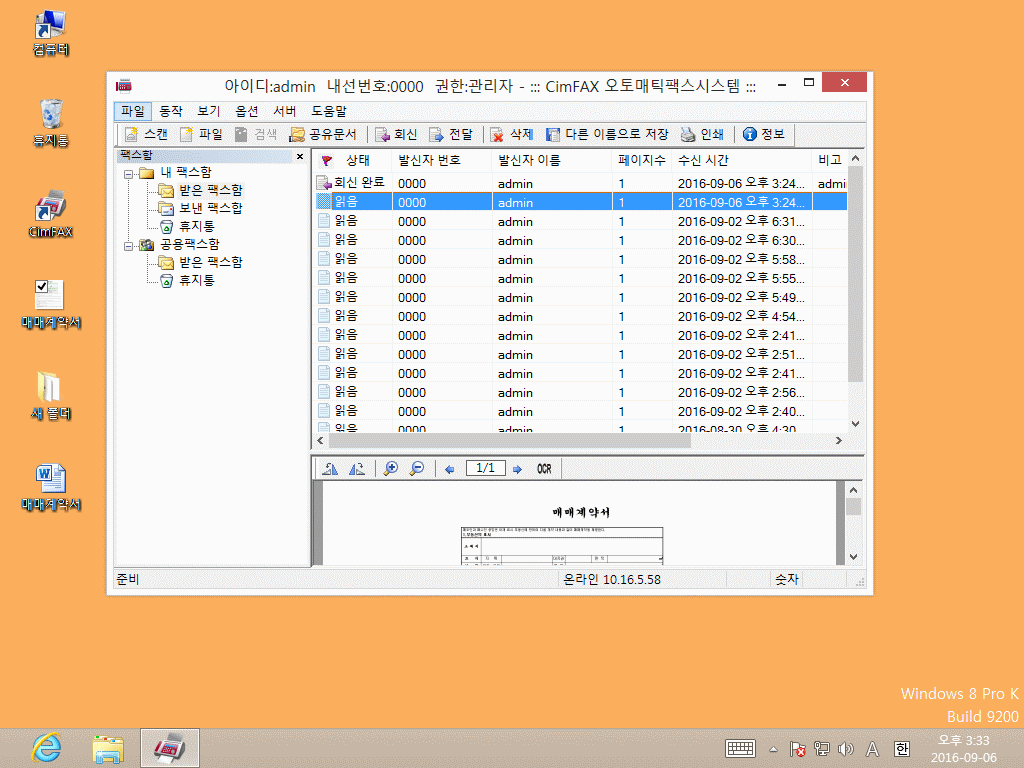Screen dimensions: 1024x768
Task: Click the CimFAX taskbar button
Action: 170,748
